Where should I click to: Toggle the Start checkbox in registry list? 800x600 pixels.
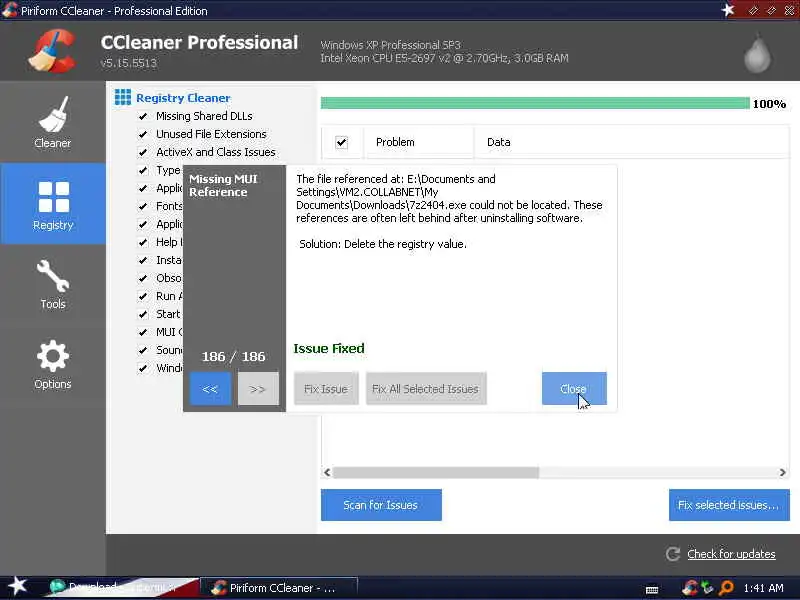[143, 314]
